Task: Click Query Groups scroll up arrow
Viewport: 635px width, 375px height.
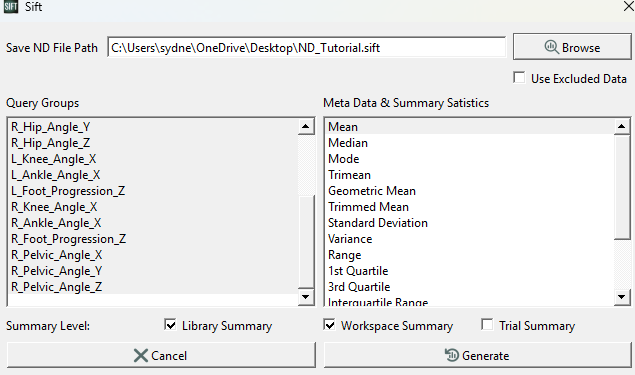Action: click(306, 127)
